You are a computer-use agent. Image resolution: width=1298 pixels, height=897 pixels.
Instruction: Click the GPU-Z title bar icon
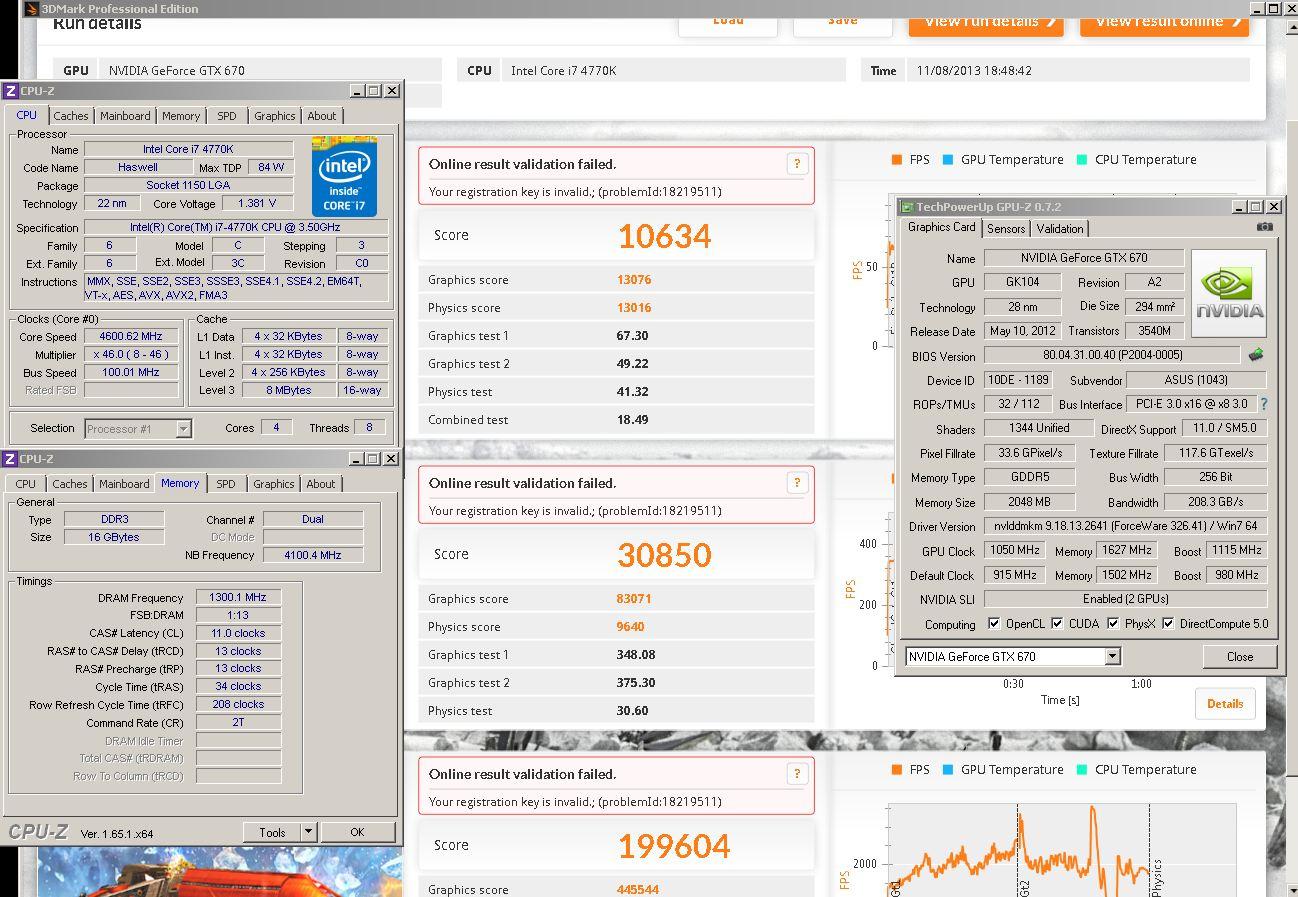(x=907, y=207)
